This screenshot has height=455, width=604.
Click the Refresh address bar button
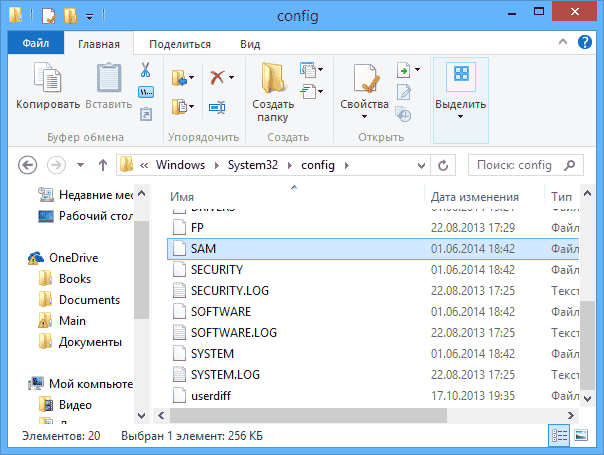(443, 165)
